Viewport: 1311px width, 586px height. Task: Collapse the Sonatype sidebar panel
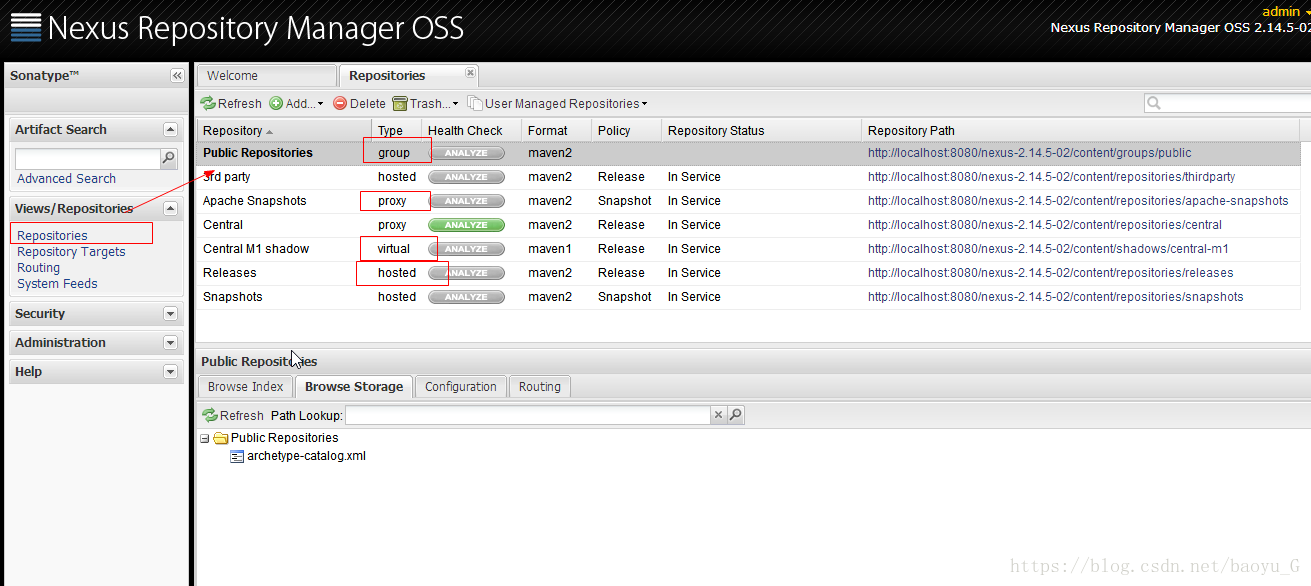pyautogui.click(x=177, y=76)
